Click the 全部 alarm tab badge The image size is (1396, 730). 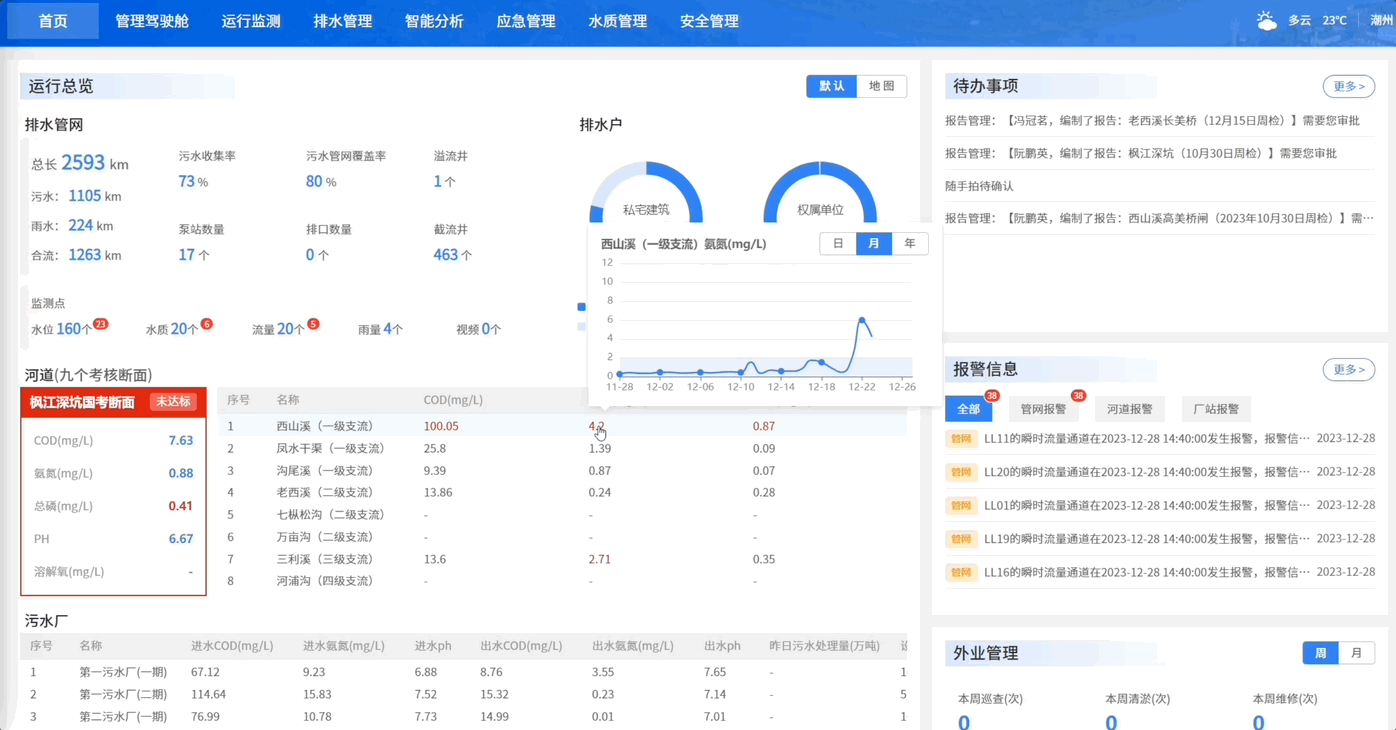[x=991, y=396]
